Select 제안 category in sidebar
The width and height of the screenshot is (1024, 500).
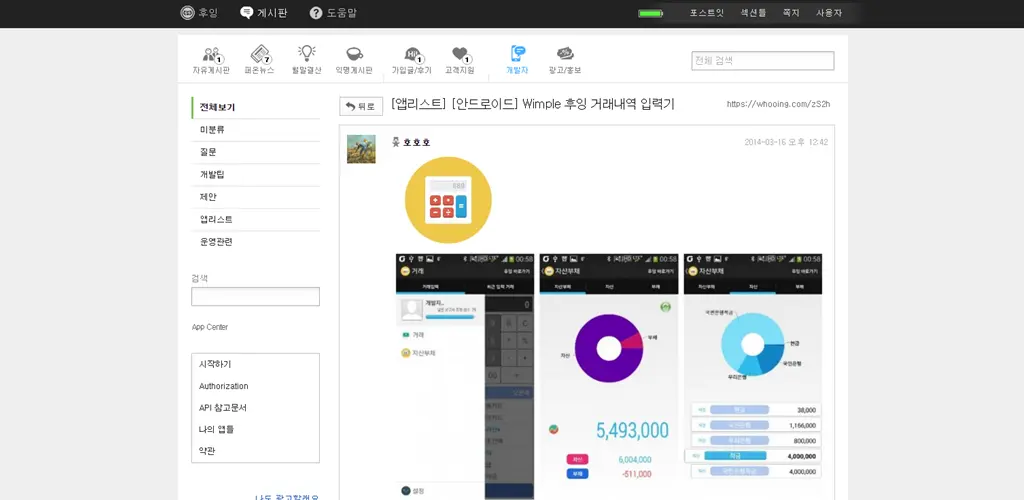coord(256,197)
